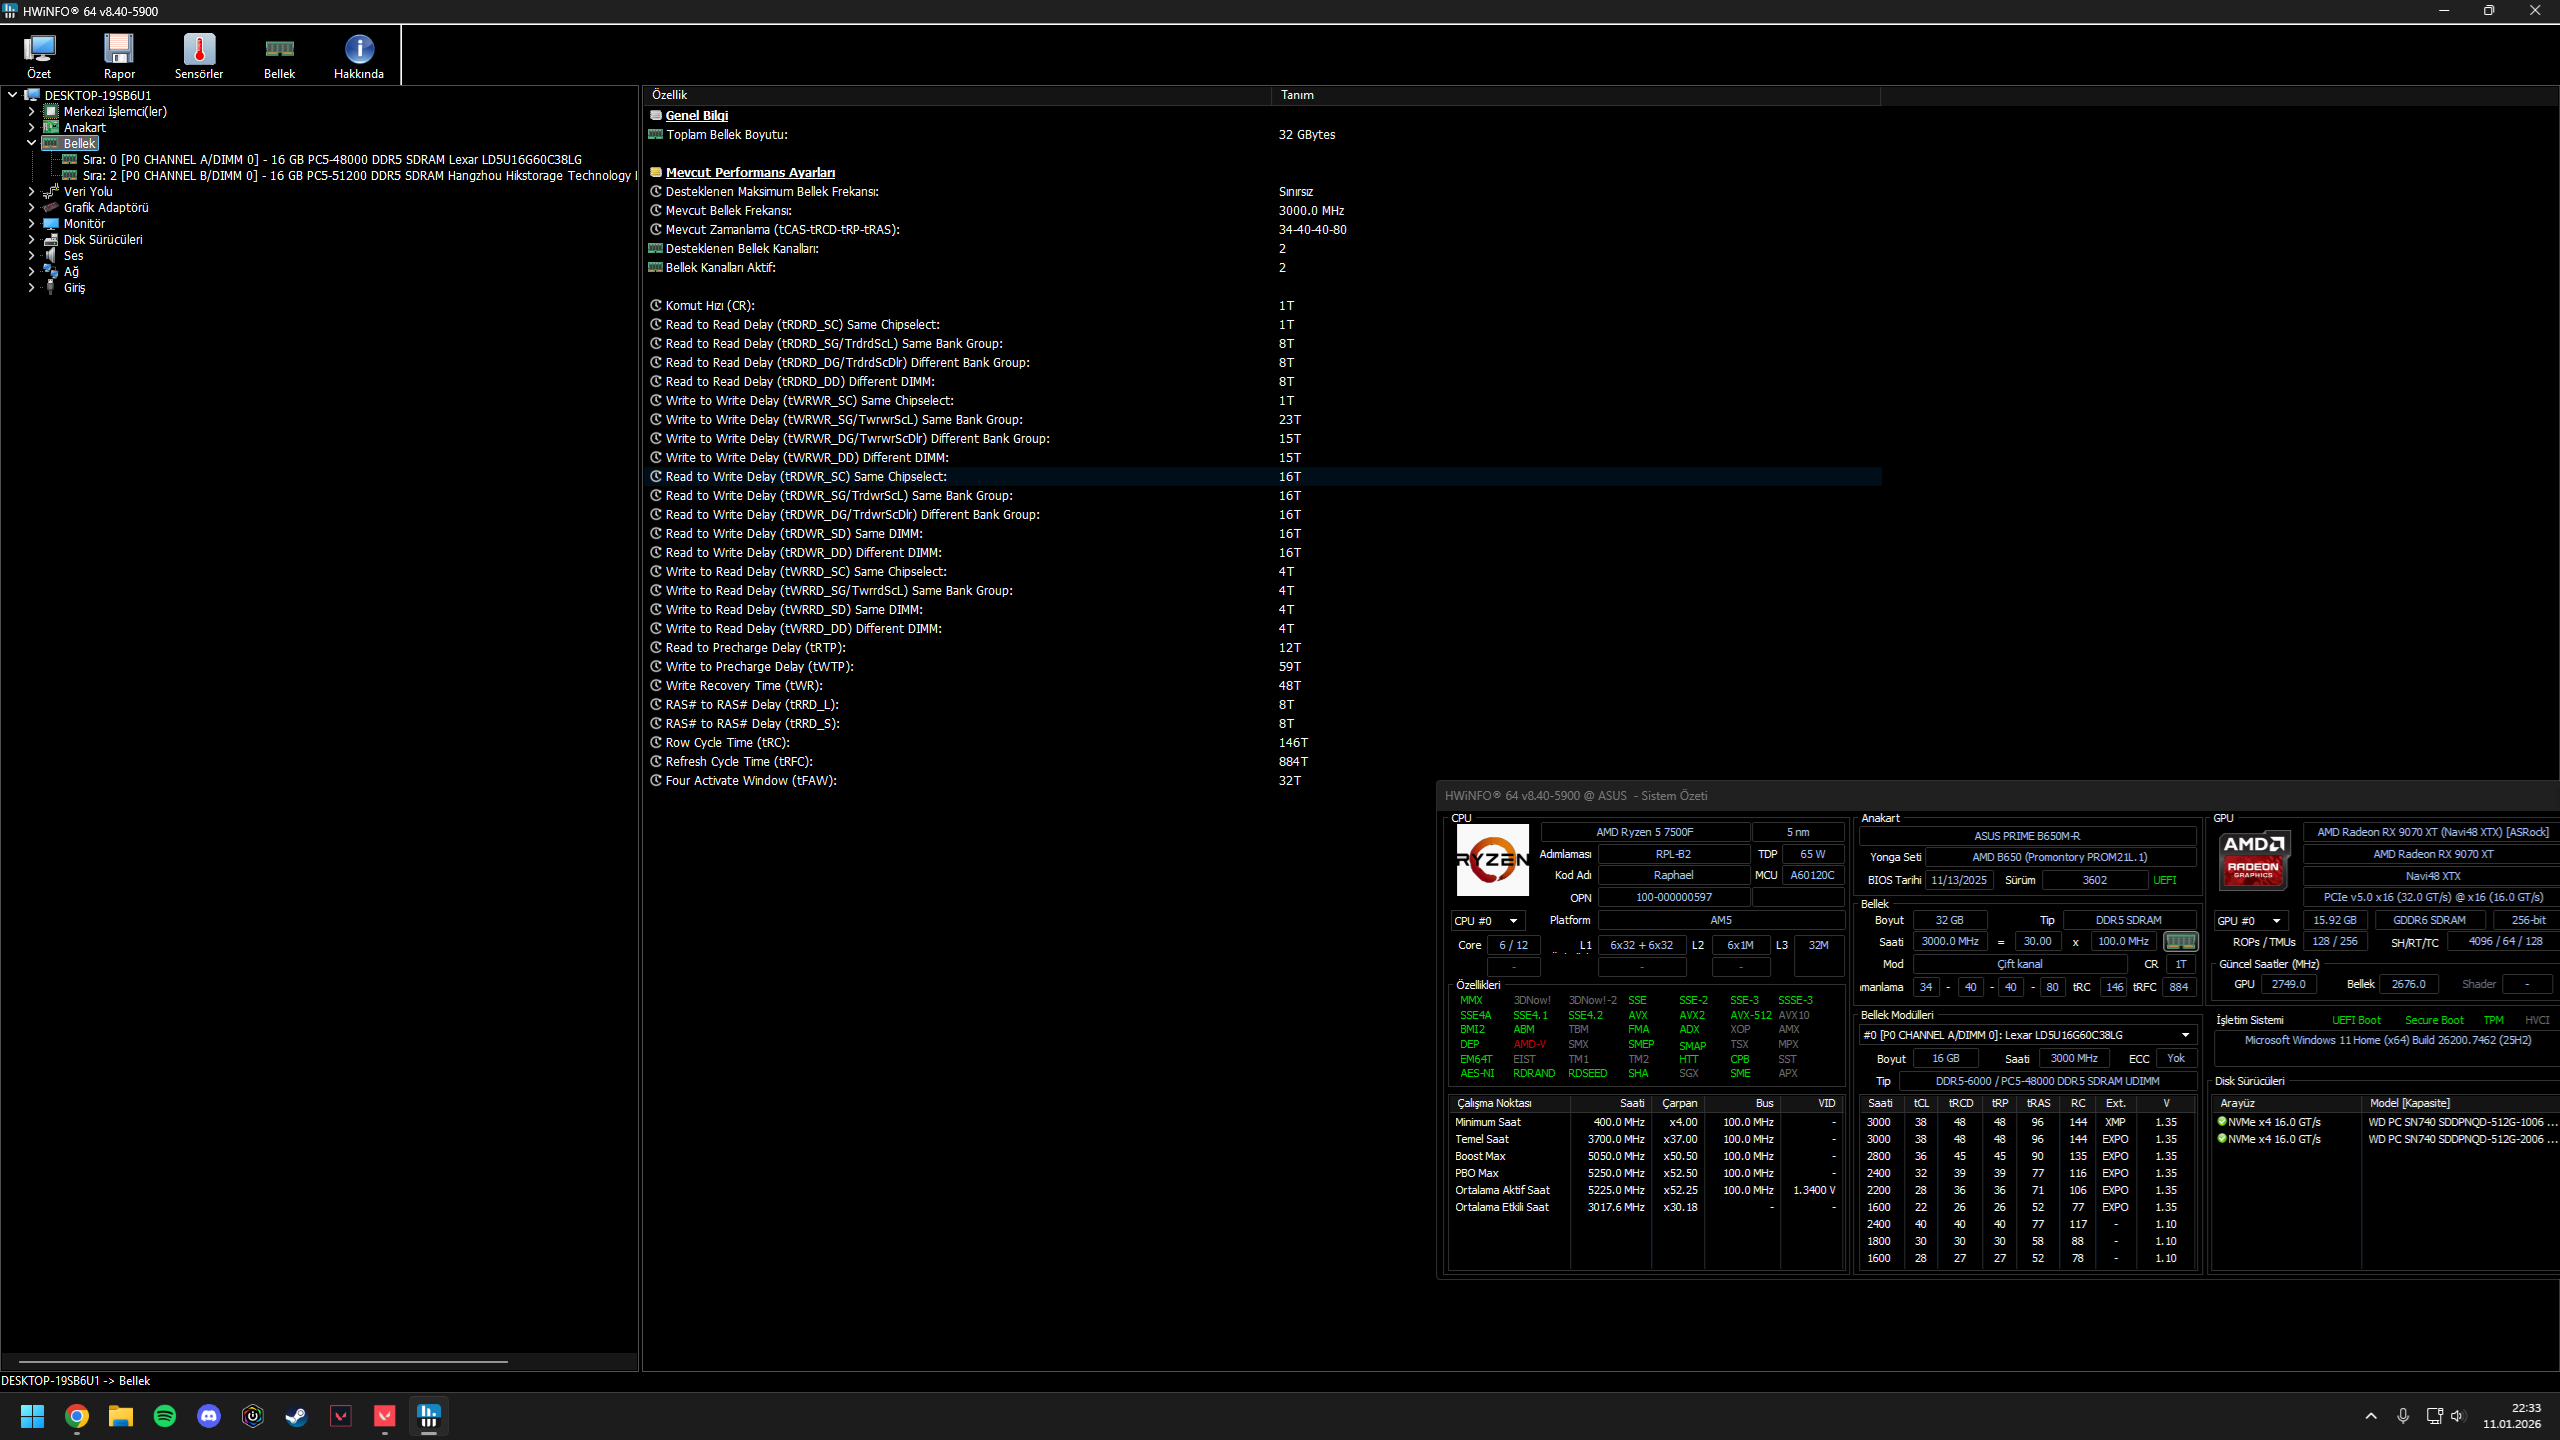2560x1440 pixels.
Task: Open the Sensörler thermometer icon
Action: point(199,56)
